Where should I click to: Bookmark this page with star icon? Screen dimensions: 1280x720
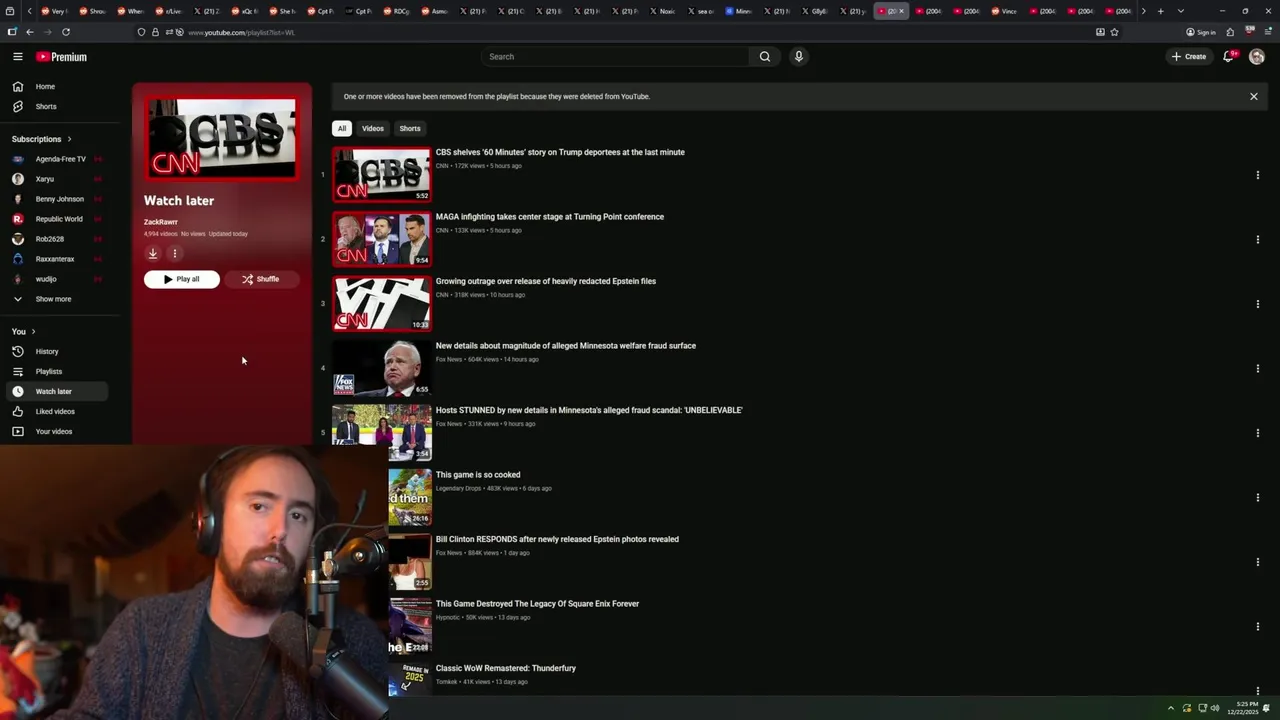pos(1114,32)
